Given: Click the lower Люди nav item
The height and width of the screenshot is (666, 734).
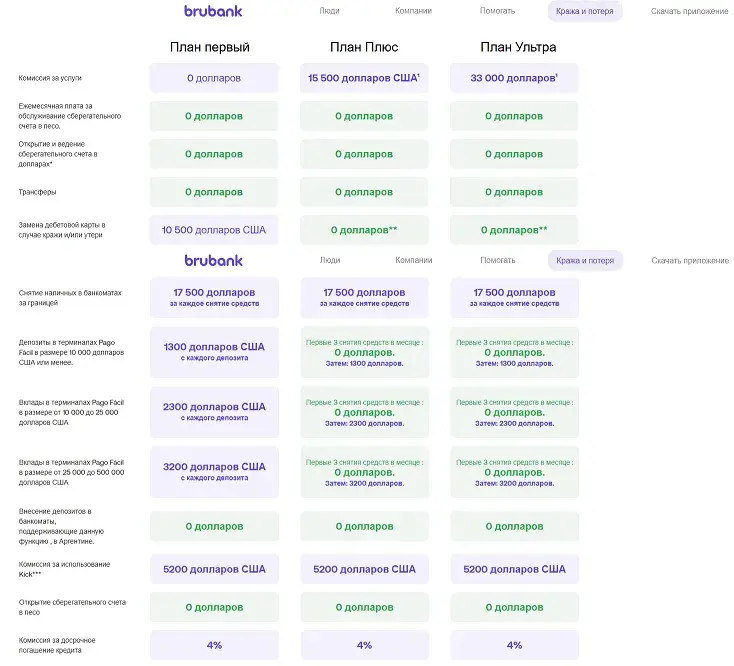Looking at the screenshot, I should click(x=330, y=260).
